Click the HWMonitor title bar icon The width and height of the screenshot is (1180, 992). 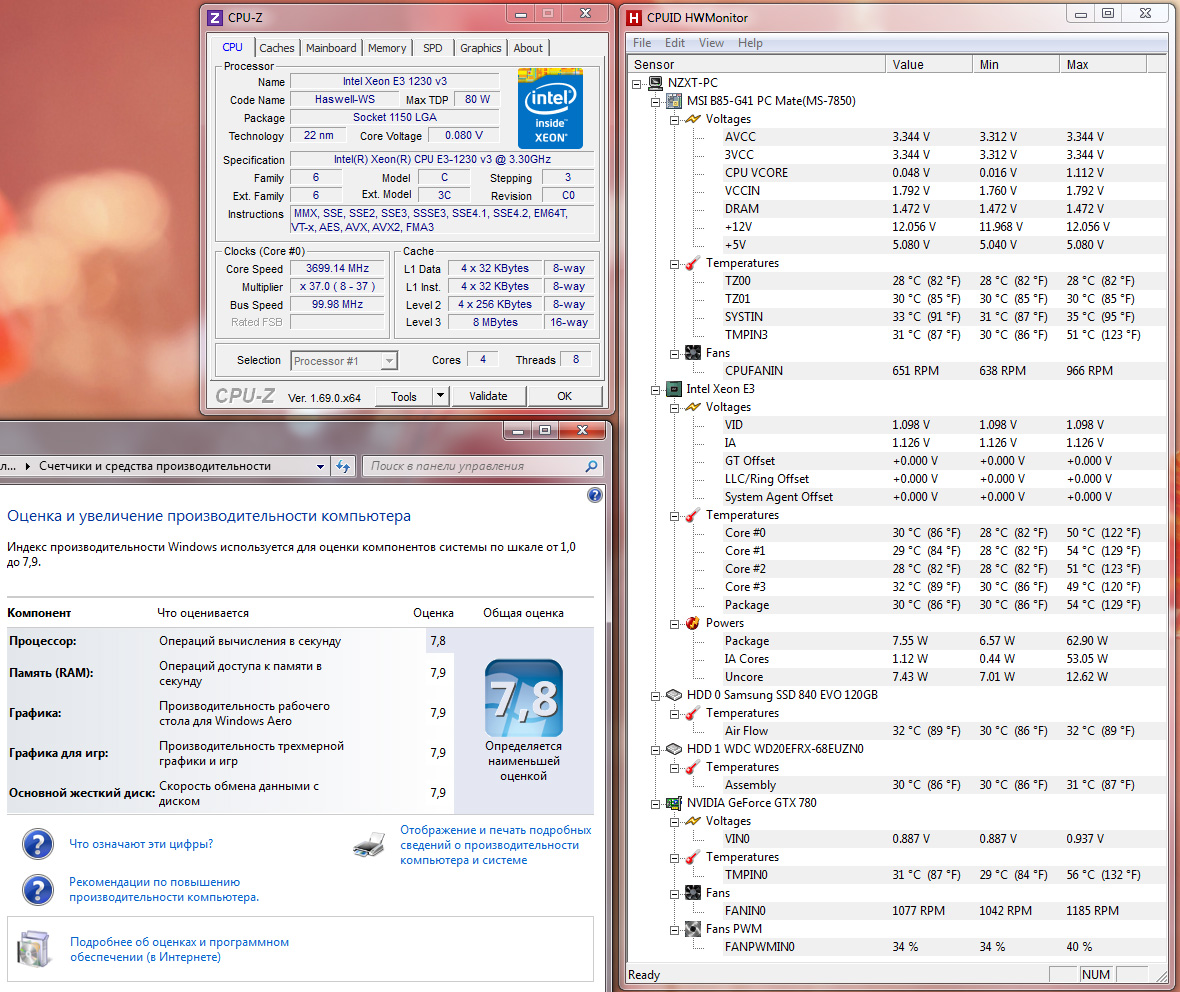click(x=634, y=17)
